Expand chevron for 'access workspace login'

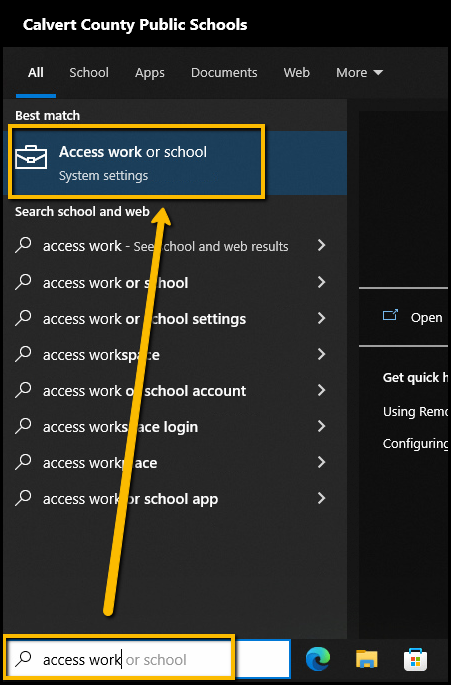[x=322, y=426]
